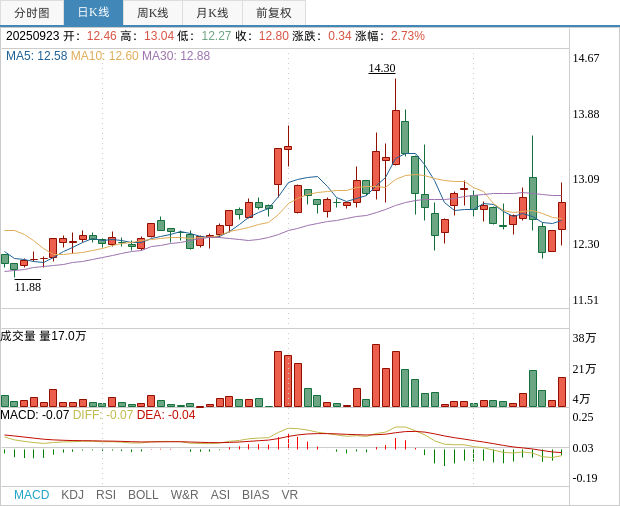Click the 12.30 price axis label
The height and width of the screenshot is (506, 620).
(586, 244)
